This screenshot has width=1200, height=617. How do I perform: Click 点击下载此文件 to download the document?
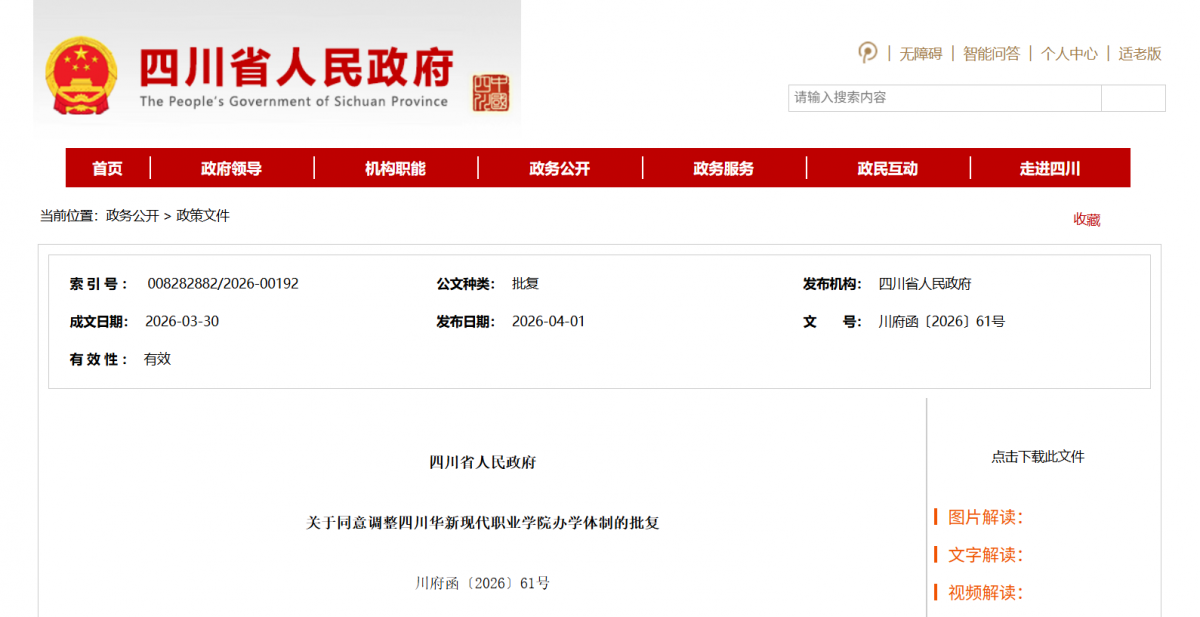point(1038,456)
